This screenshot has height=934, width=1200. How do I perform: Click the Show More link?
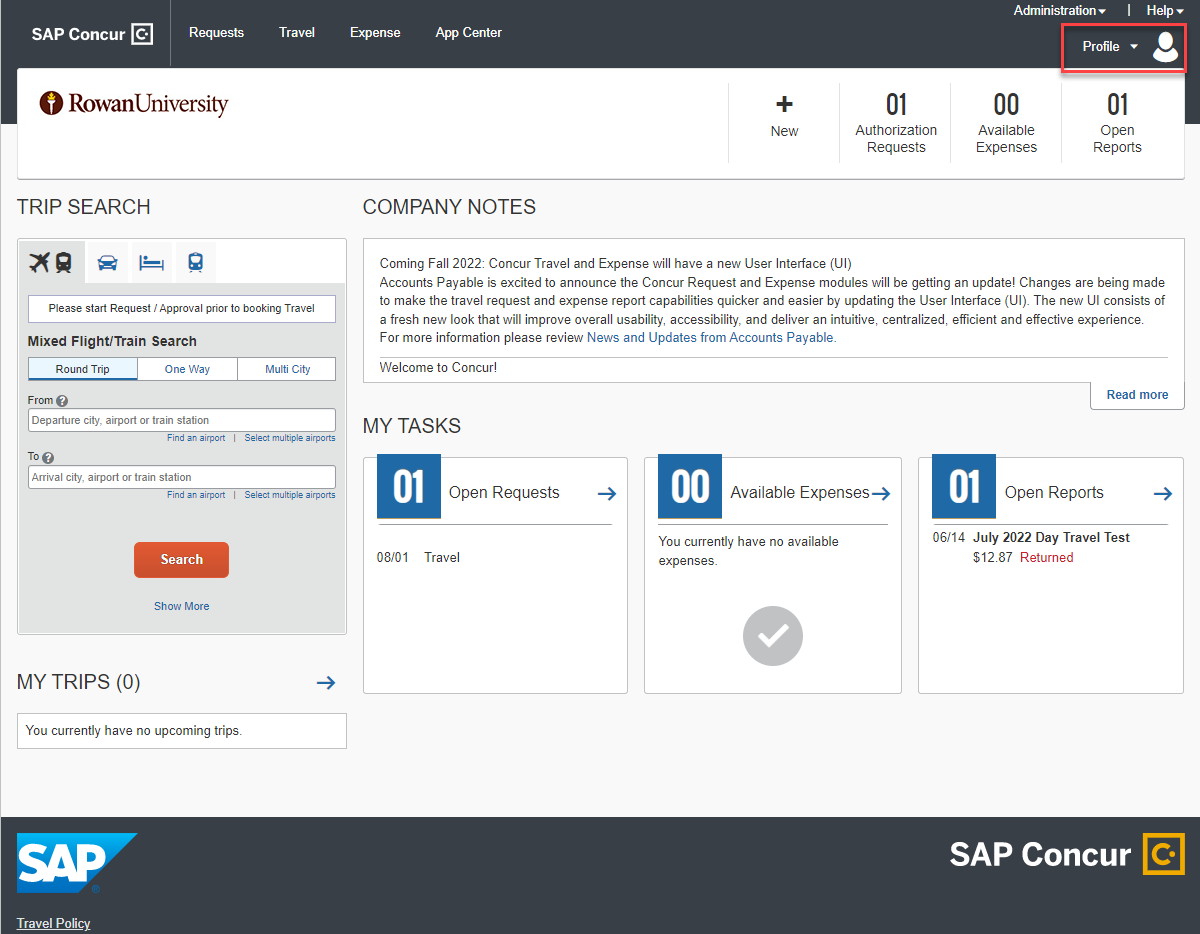click(x=182, y=606)
